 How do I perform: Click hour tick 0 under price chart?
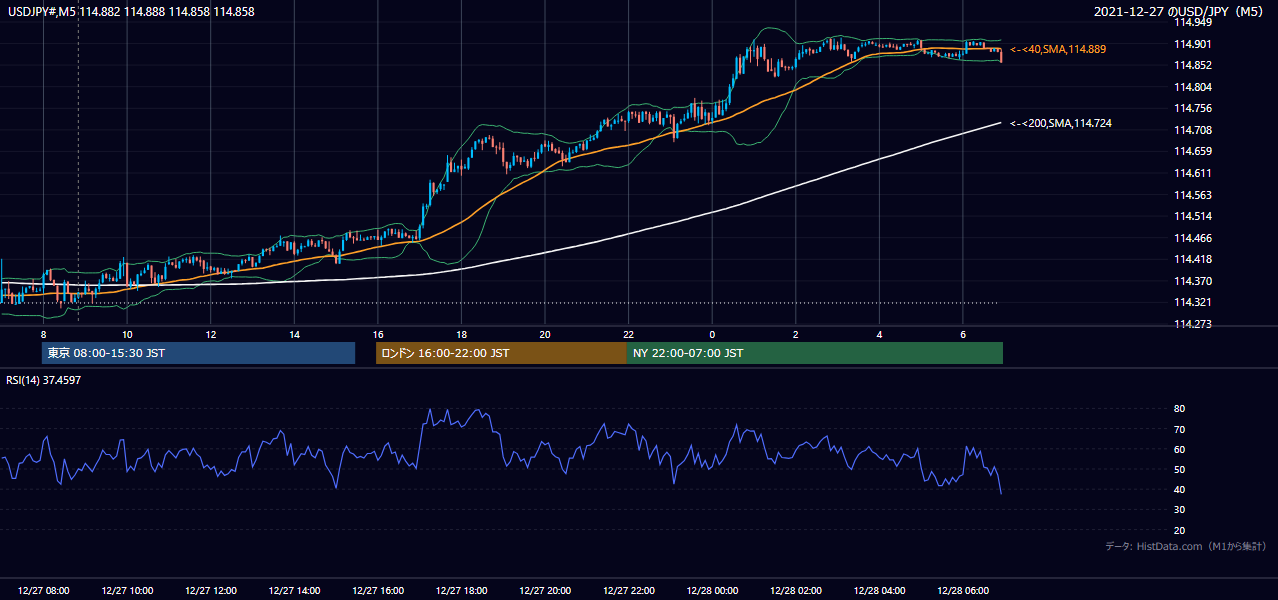pyautogui.click(x=712, y=334)
